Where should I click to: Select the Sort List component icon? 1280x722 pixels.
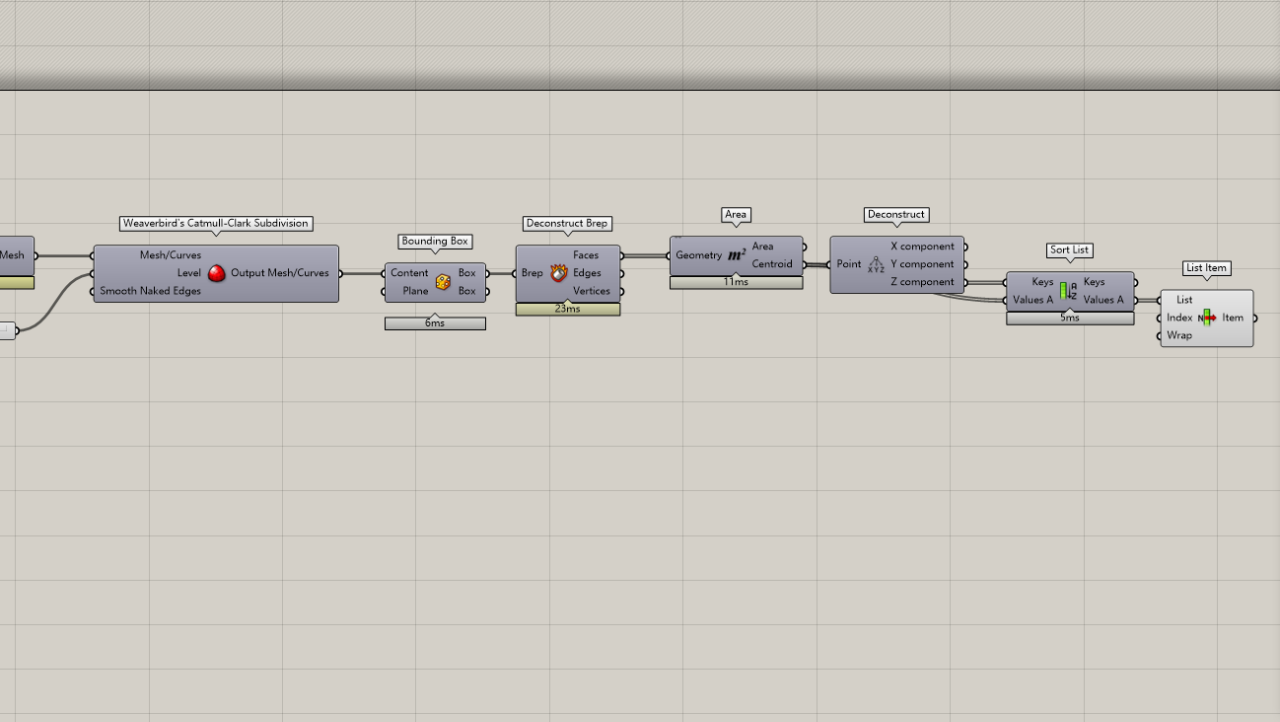(1068, 291)
